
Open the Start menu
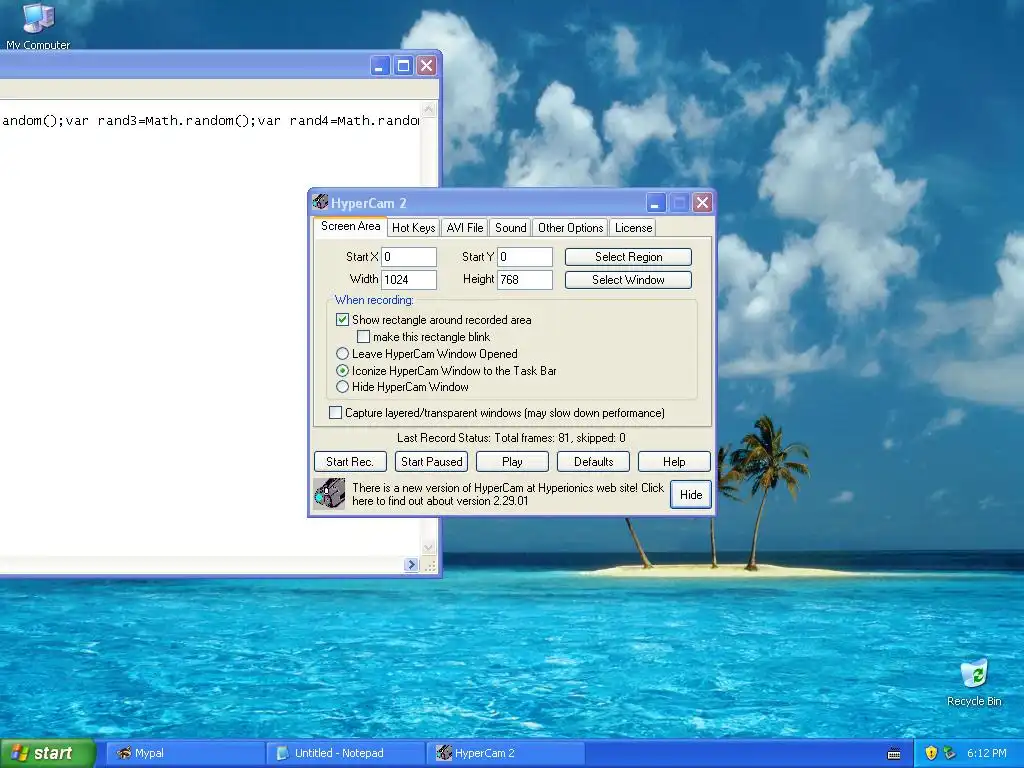(47, 753)
